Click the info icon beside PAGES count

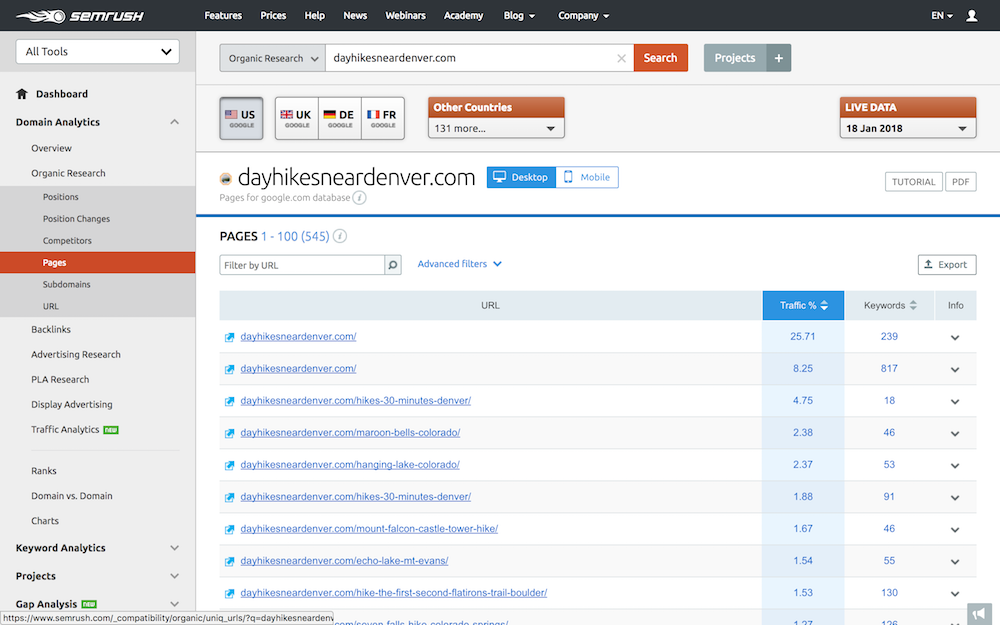340,237
